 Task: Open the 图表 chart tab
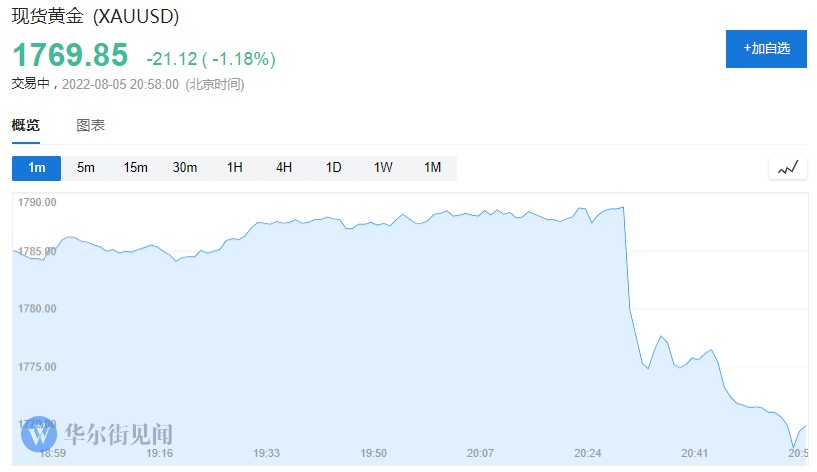coord(91,126)
